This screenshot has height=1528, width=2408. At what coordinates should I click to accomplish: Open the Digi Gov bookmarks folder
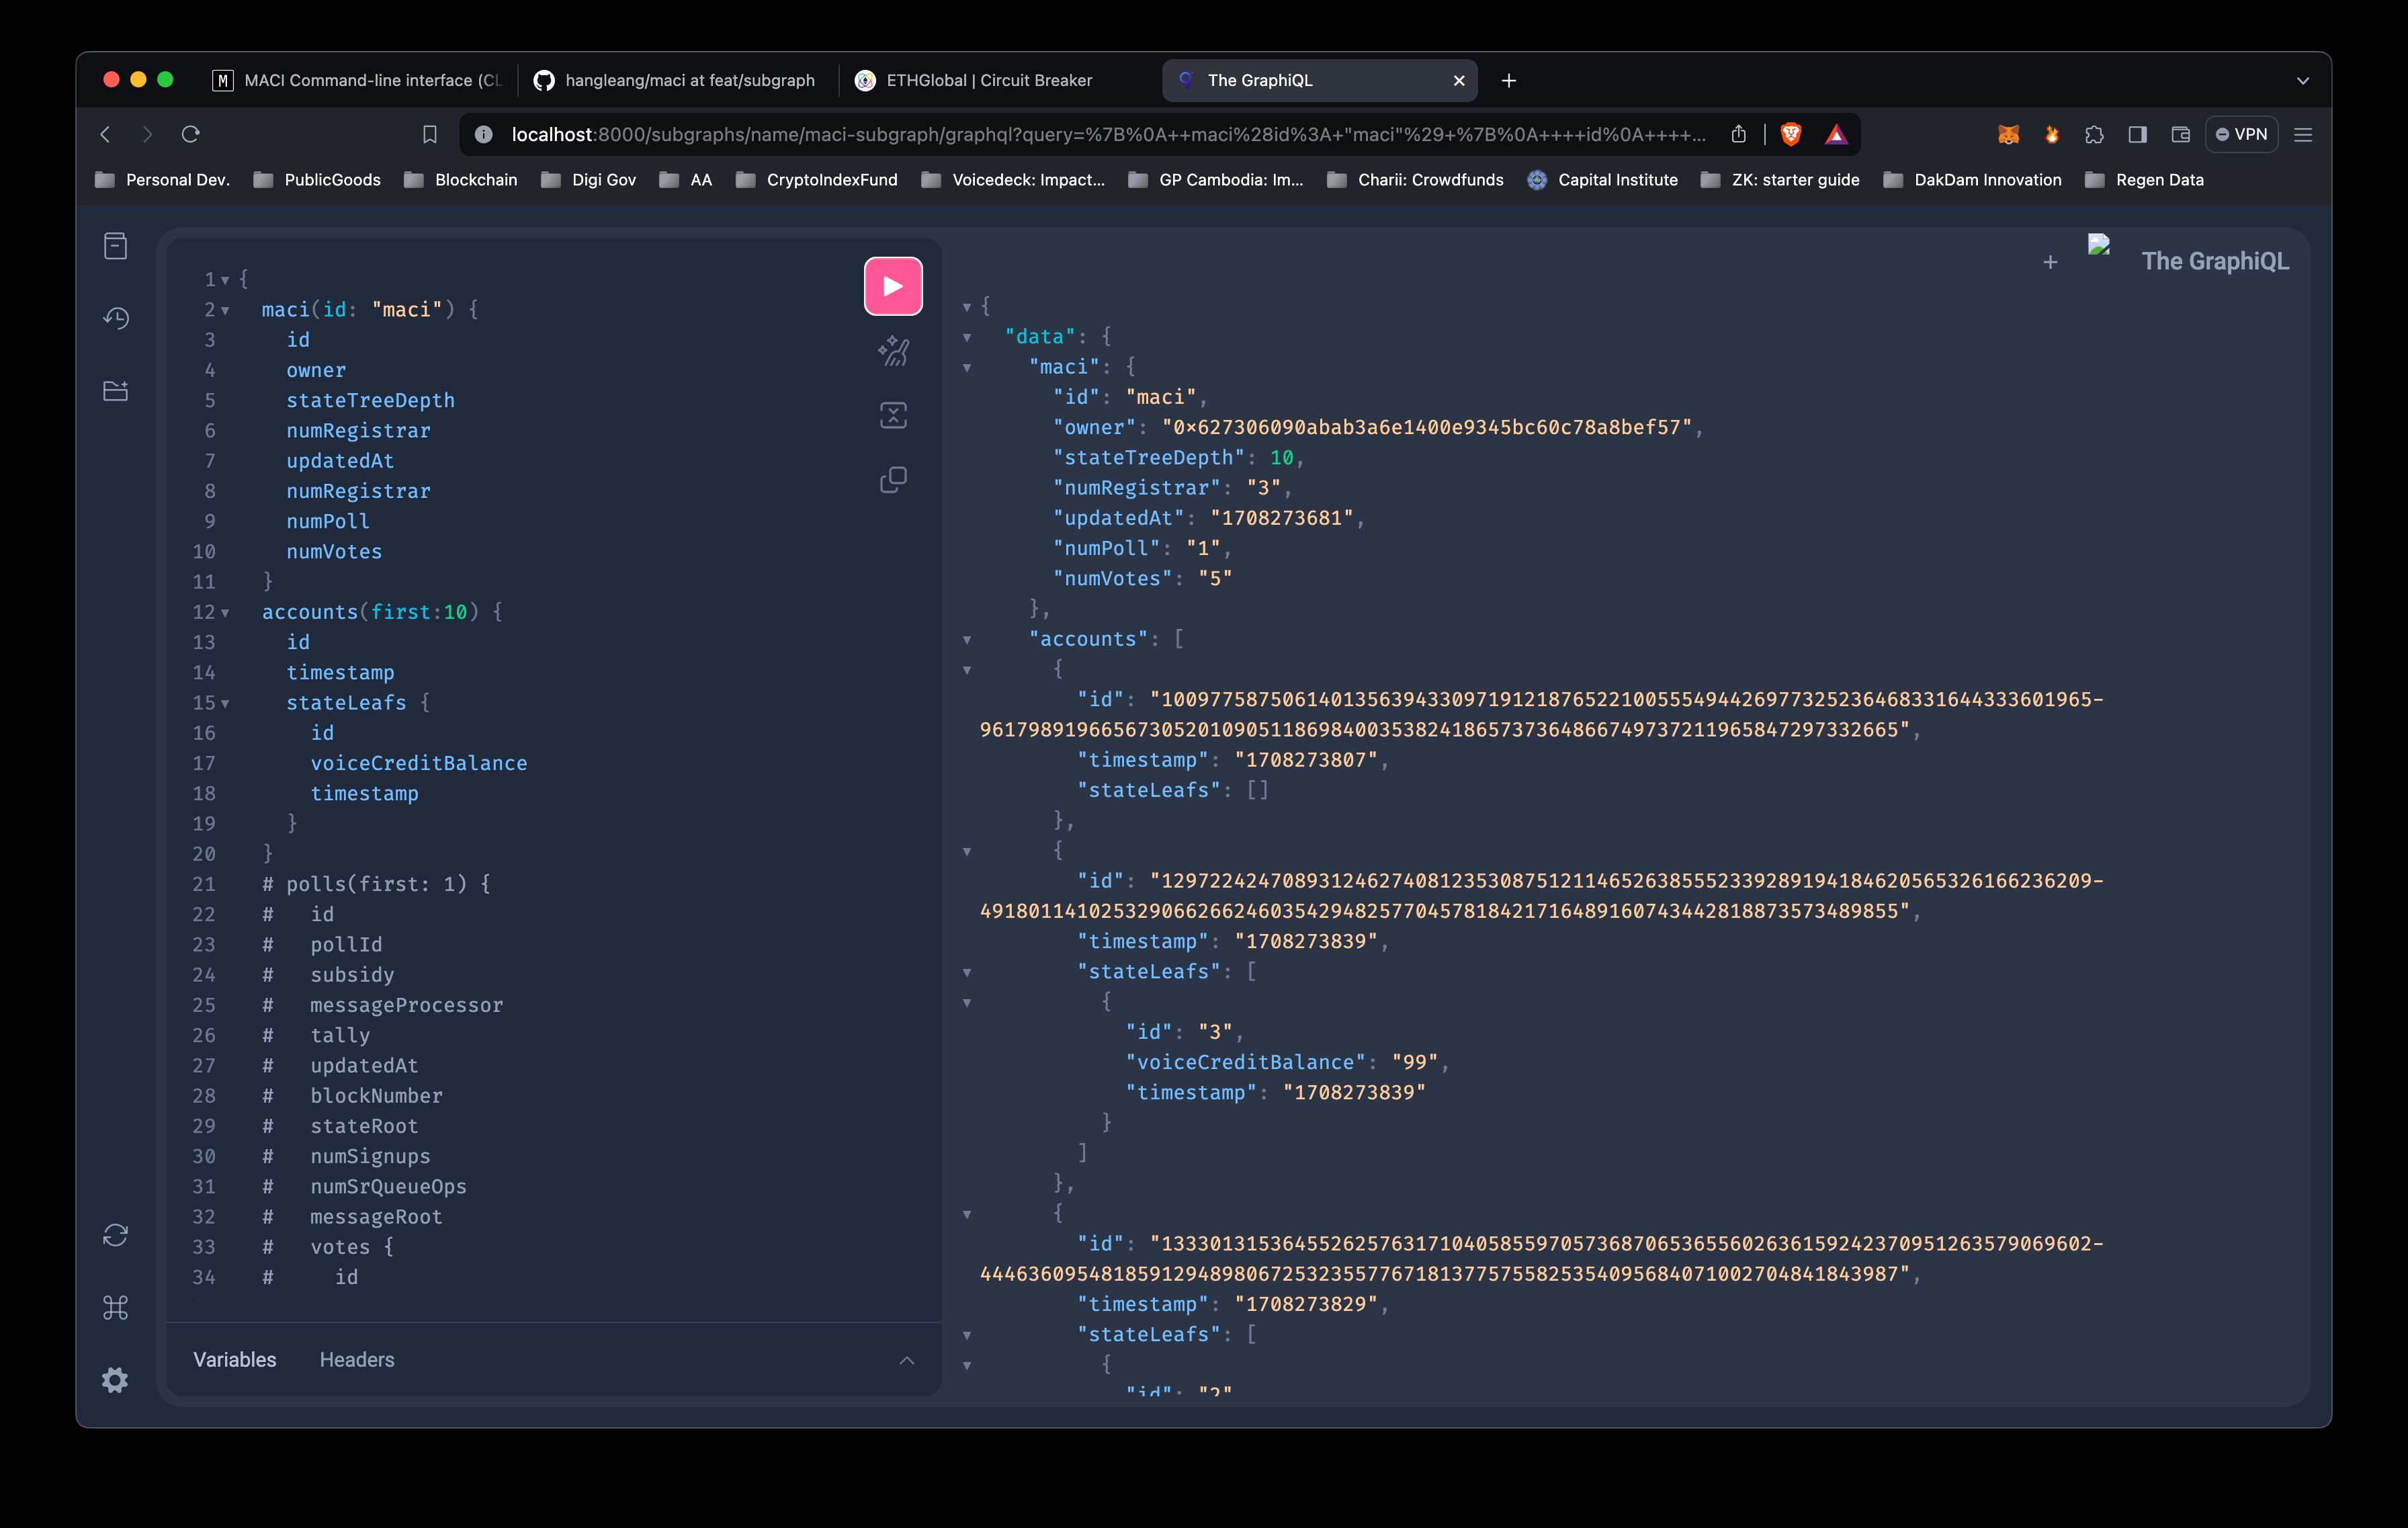point(588,180)
